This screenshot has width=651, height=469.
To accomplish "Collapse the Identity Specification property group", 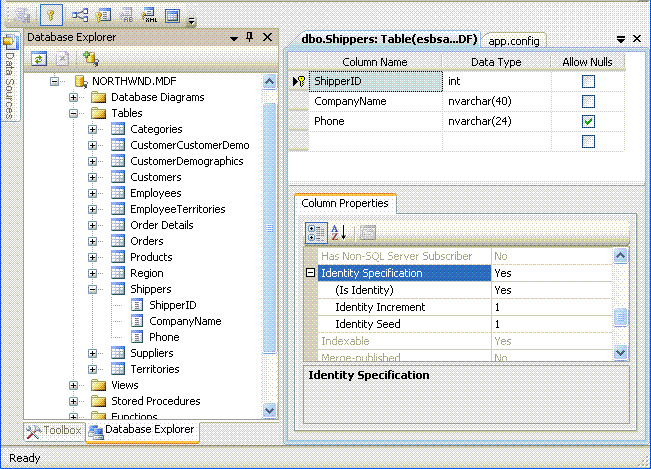I will click(311, 273).
